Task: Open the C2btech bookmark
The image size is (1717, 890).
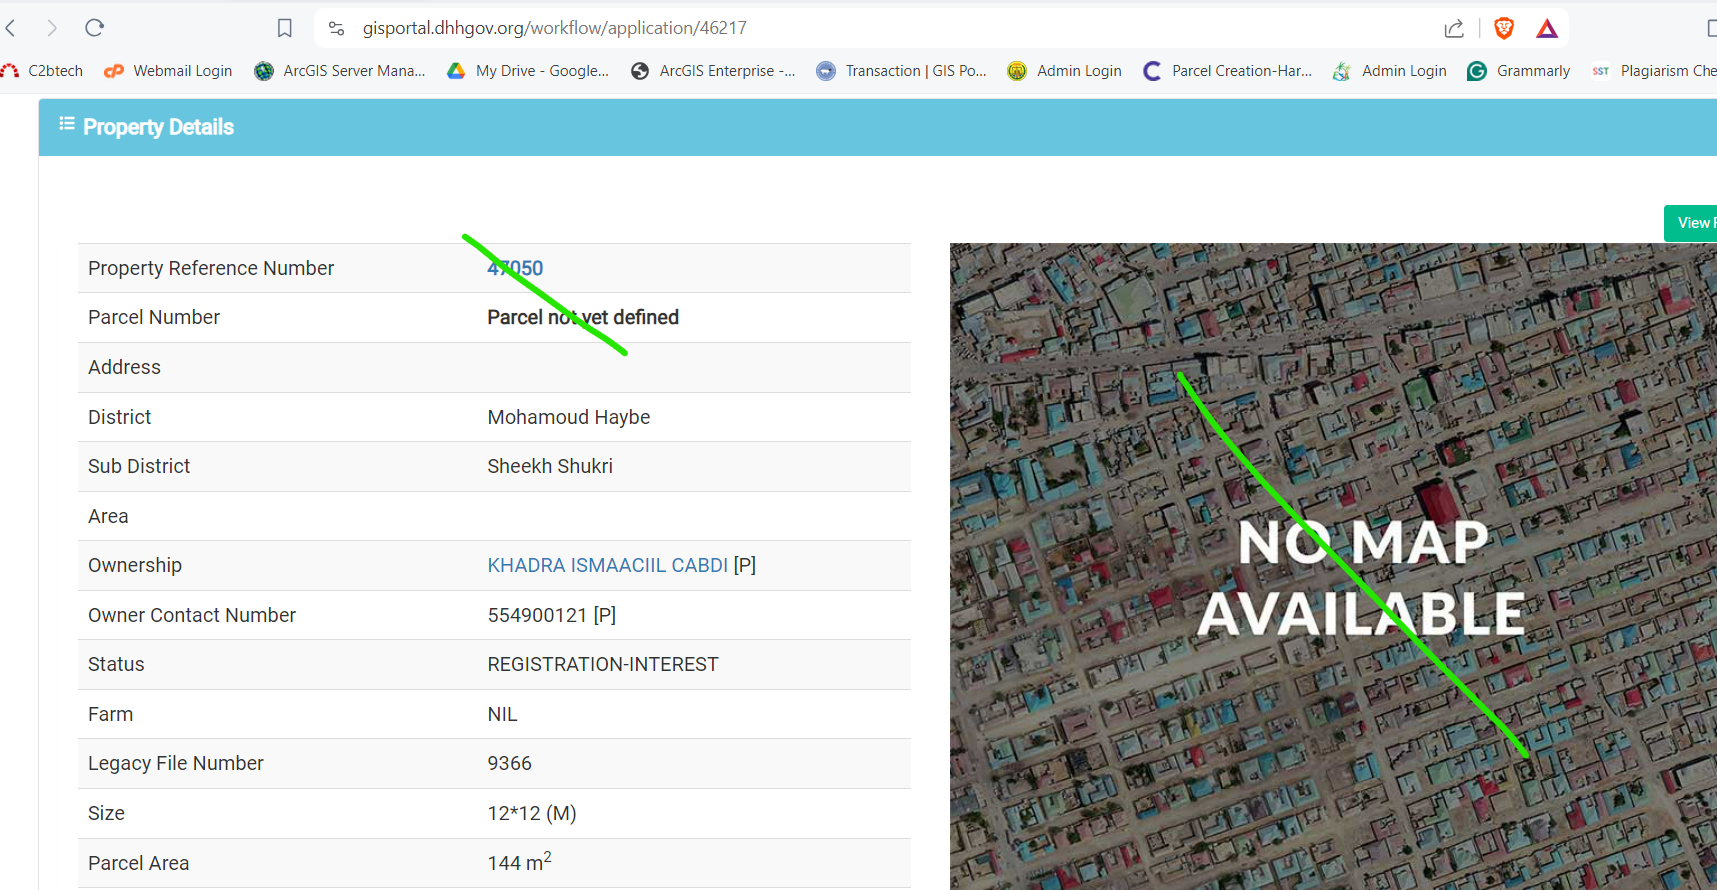Action: [x=43, y=71]
